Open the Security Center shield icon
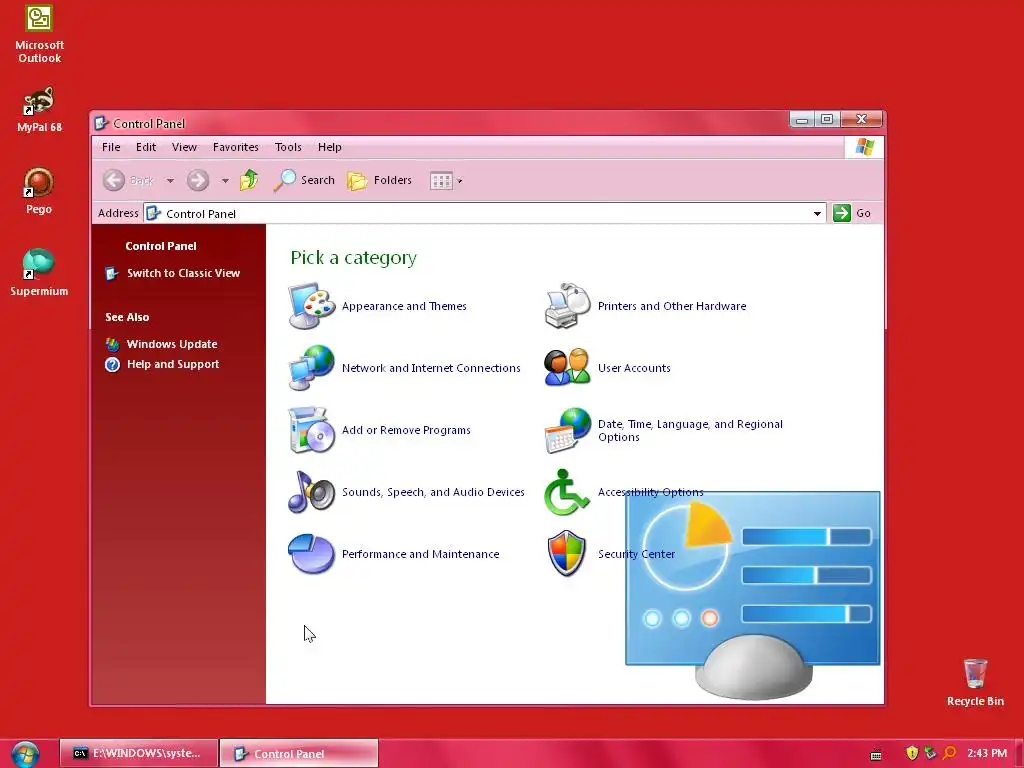This screenshot has height=768, width=1024. point(568,554)
